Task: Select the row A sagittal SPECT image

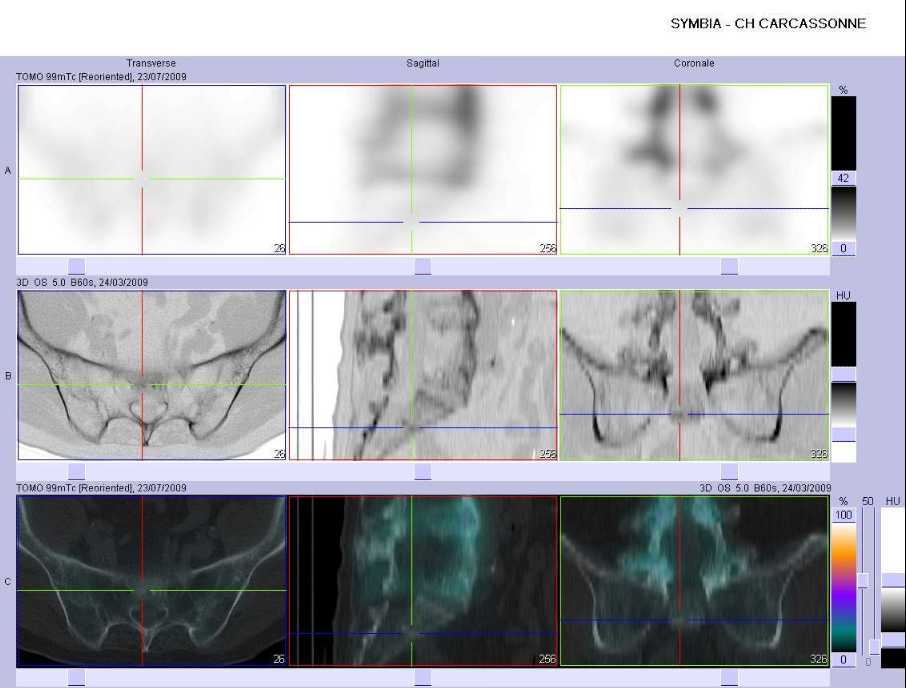Action: coord(423,170)
